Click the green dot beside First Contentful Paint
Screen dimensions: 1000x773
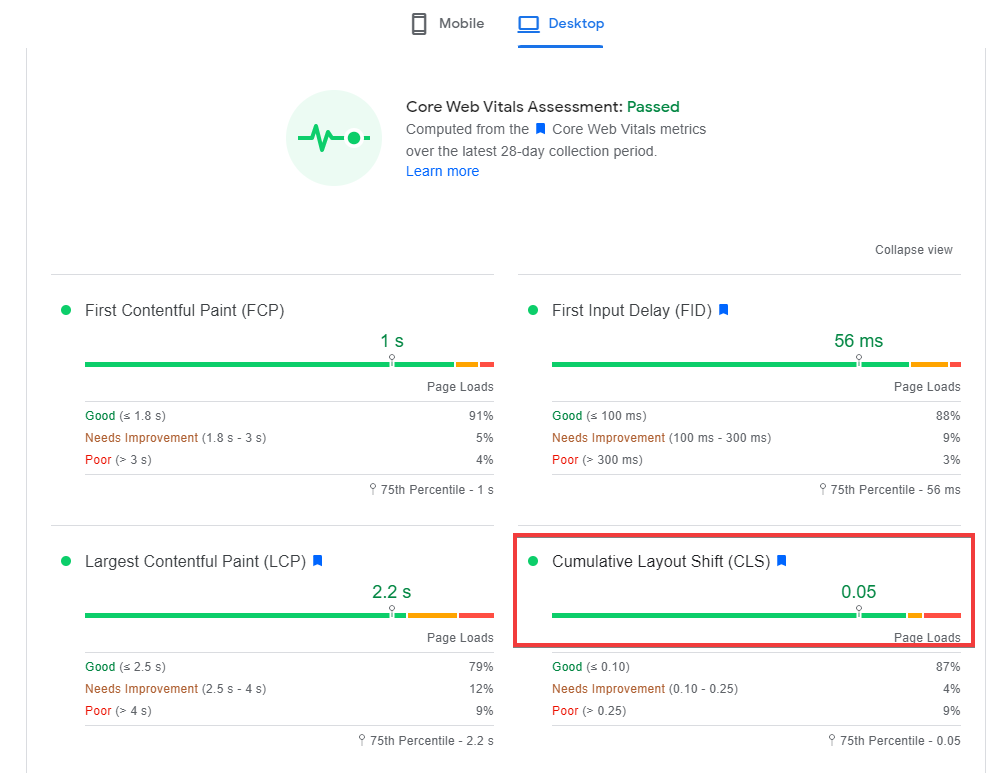(x=66, y=310)
